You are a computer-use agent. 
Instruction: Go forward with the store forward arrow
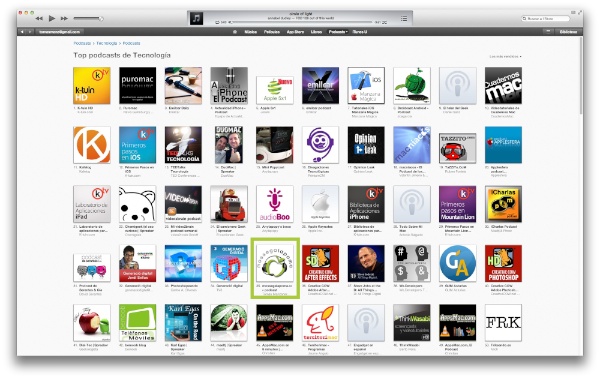click(x=29, y=32)
